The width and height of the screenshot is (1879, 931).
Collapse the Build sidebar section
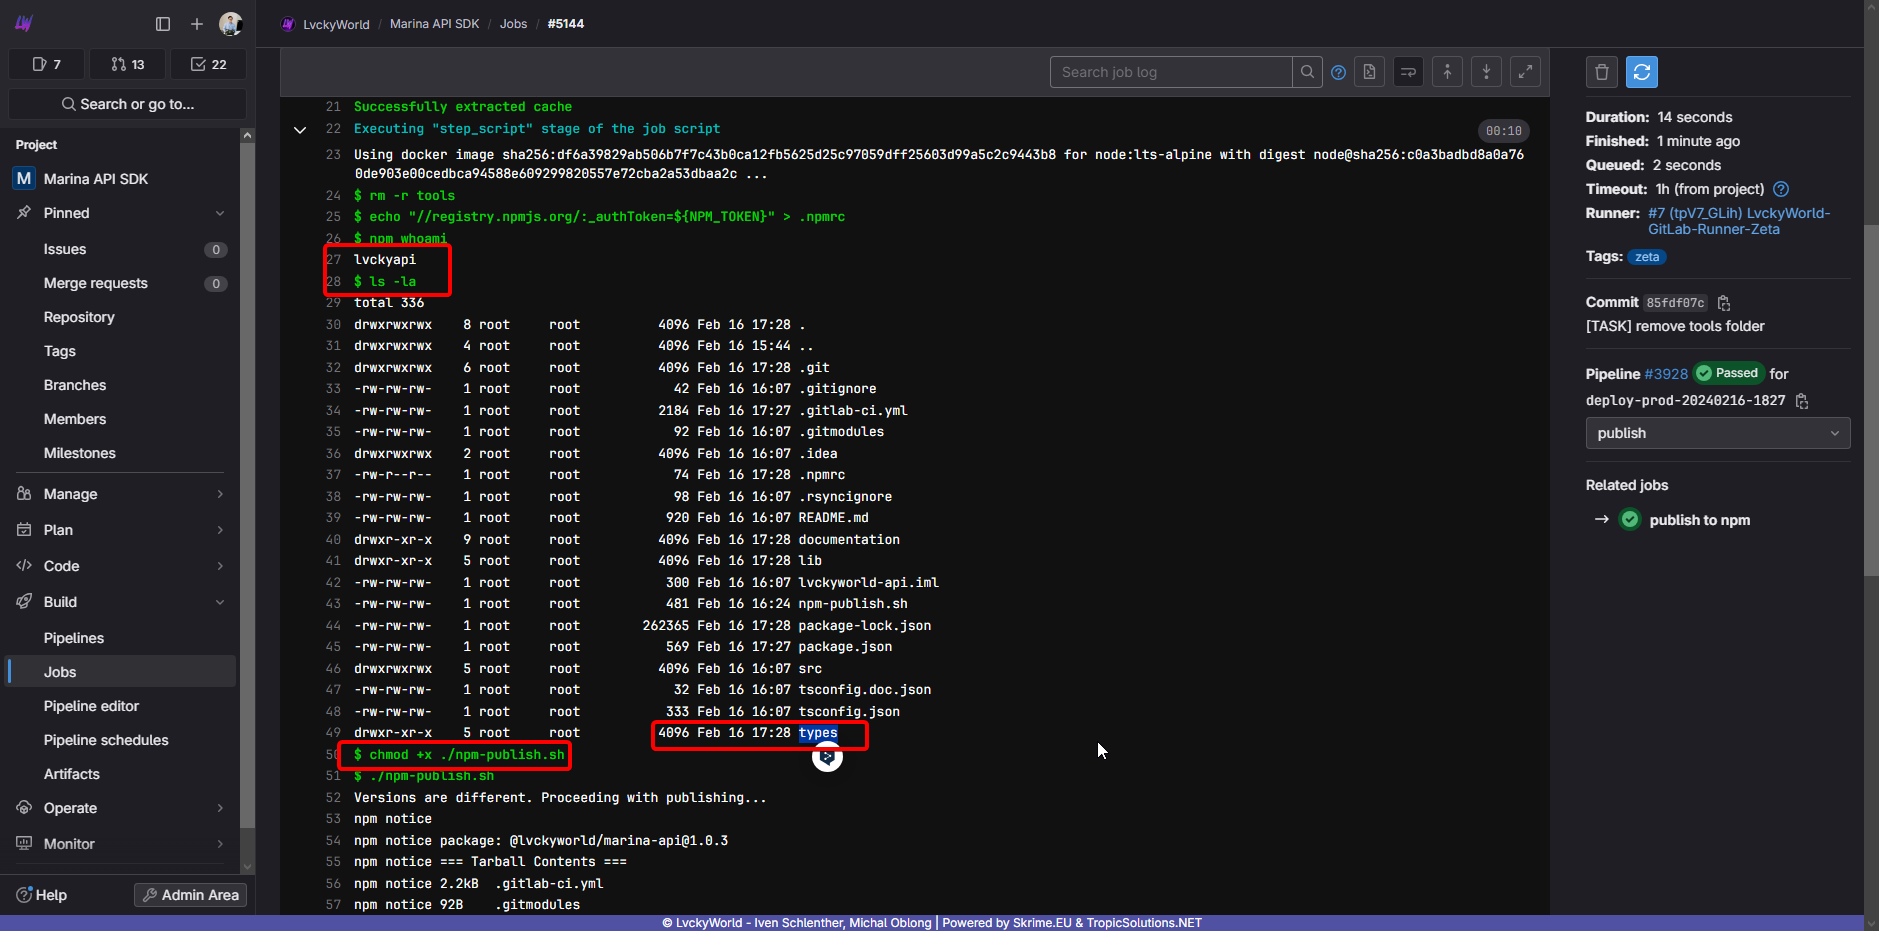coord(120,602)
